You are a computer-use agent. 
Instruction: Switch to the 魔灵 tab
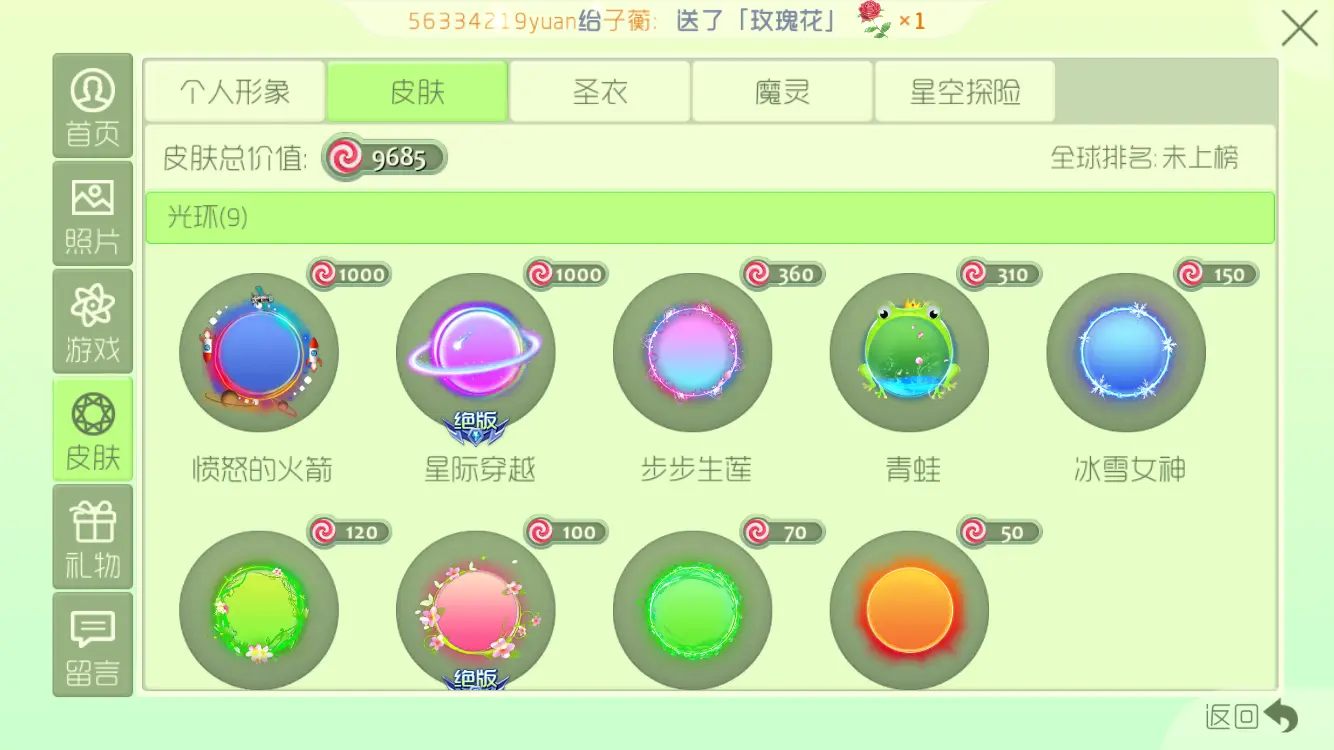click(x=783, y=92)
